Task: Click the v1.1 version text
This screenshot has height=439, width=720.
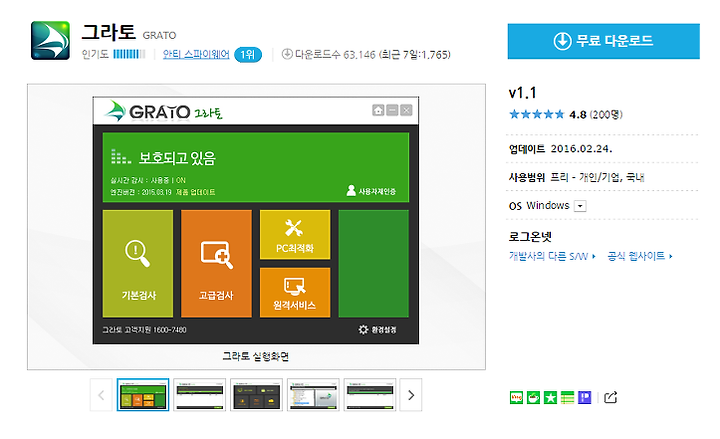Action: coord(523,93)
